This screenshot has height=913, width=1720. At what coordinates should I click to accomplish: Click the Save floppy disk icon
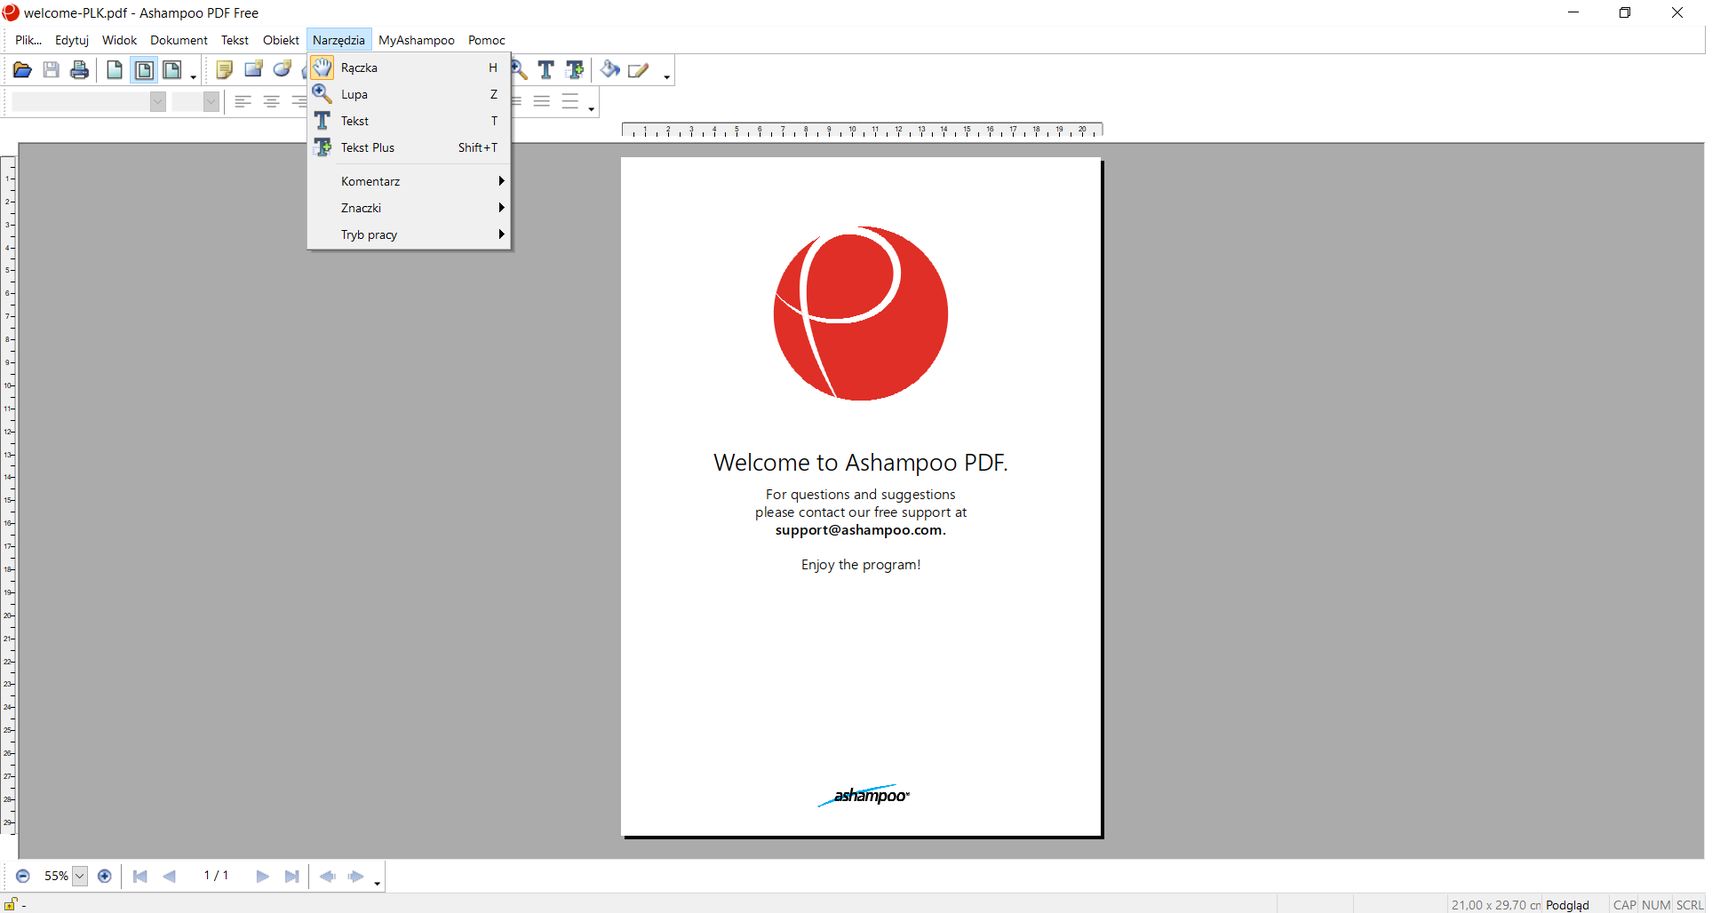point(51,70)
